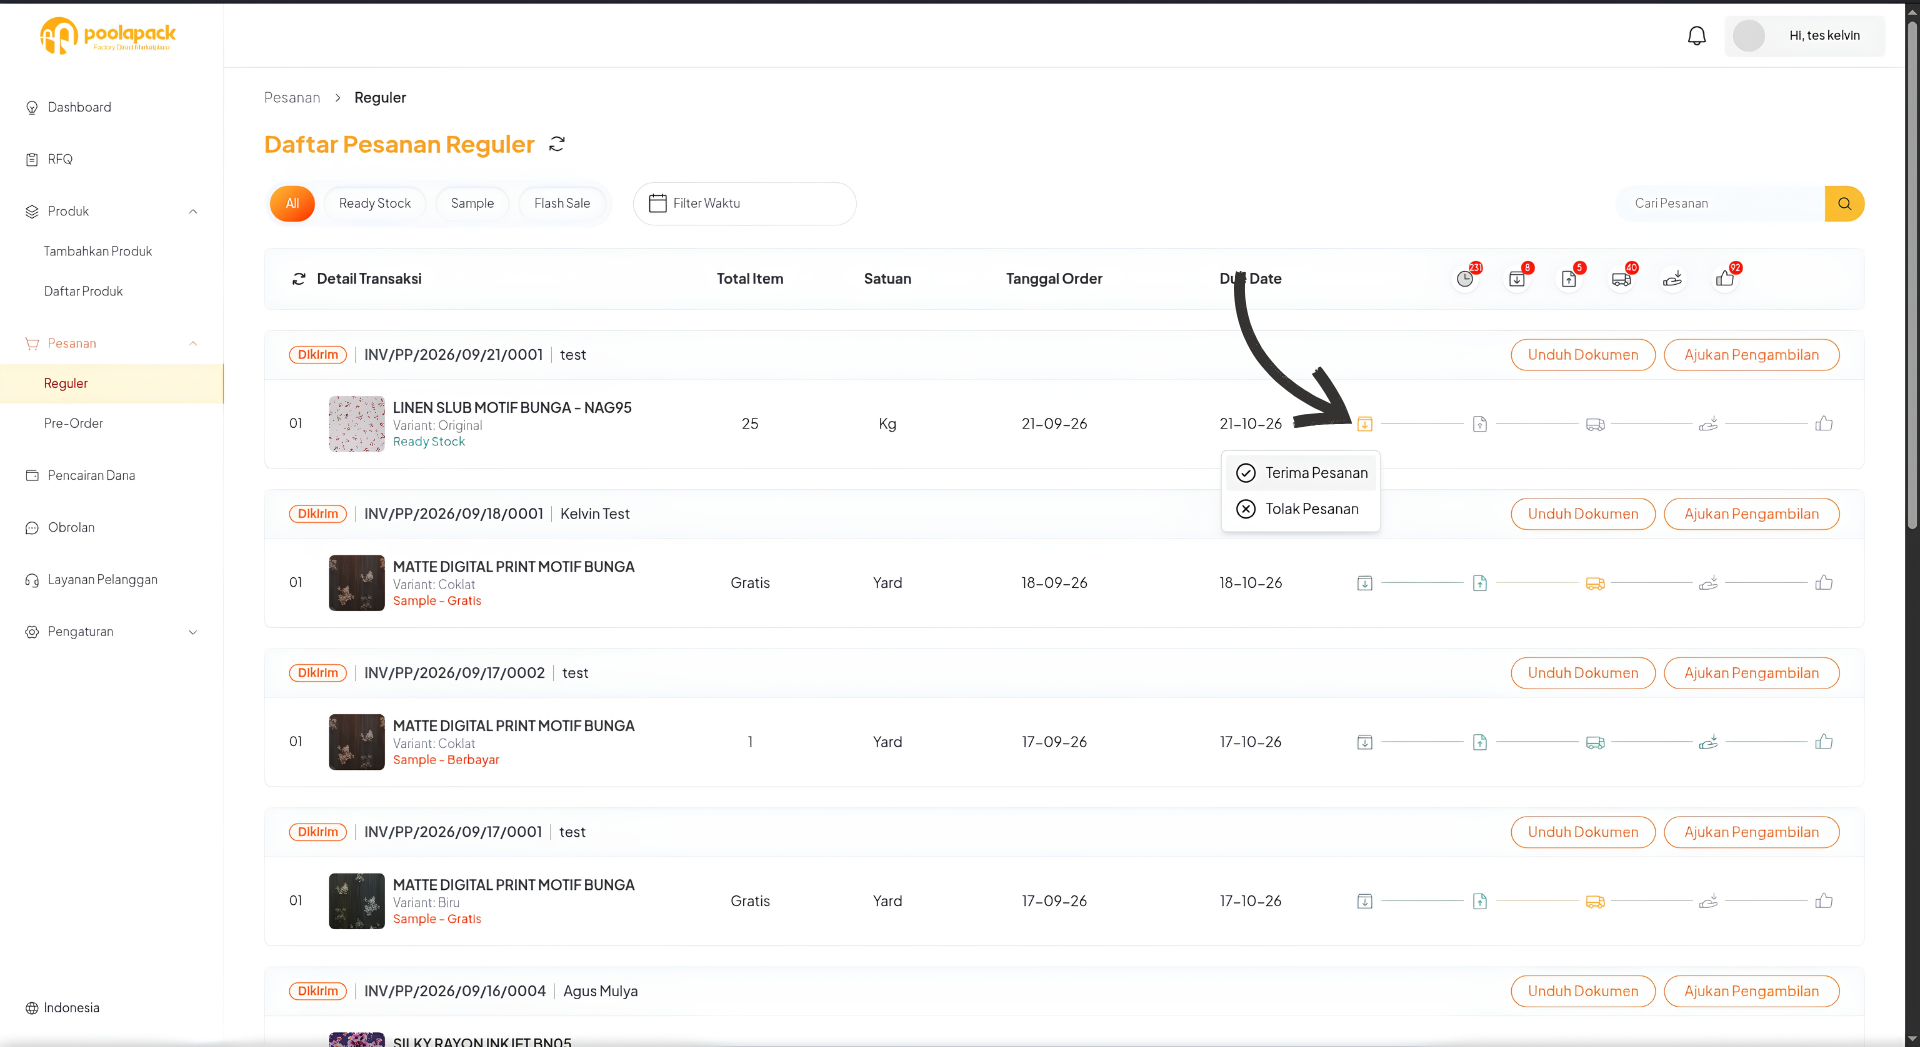This screenshot has width=1920, height=1047.
Task: Focus the Cari Pesanan search field
Action: pyautogui.click(x=1720, y=203)
